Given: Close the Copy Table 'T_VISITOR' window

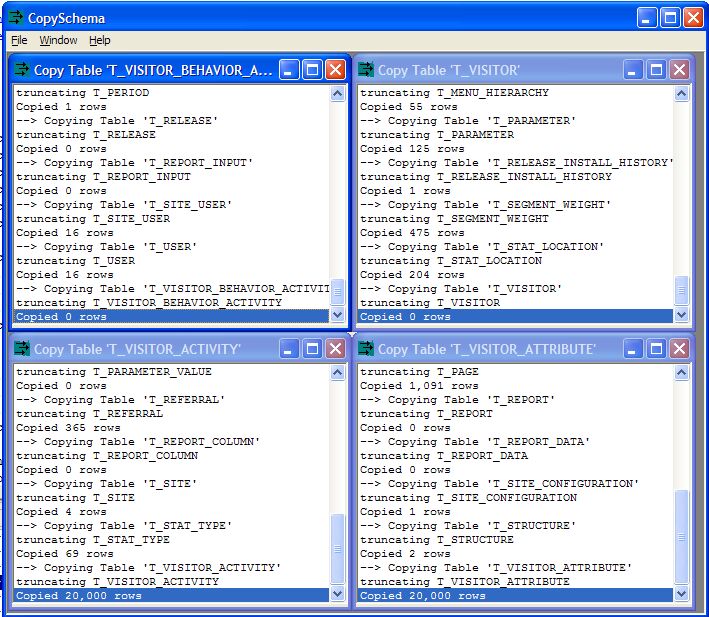Looking at the screenshot, I should (x=680, y=70).
